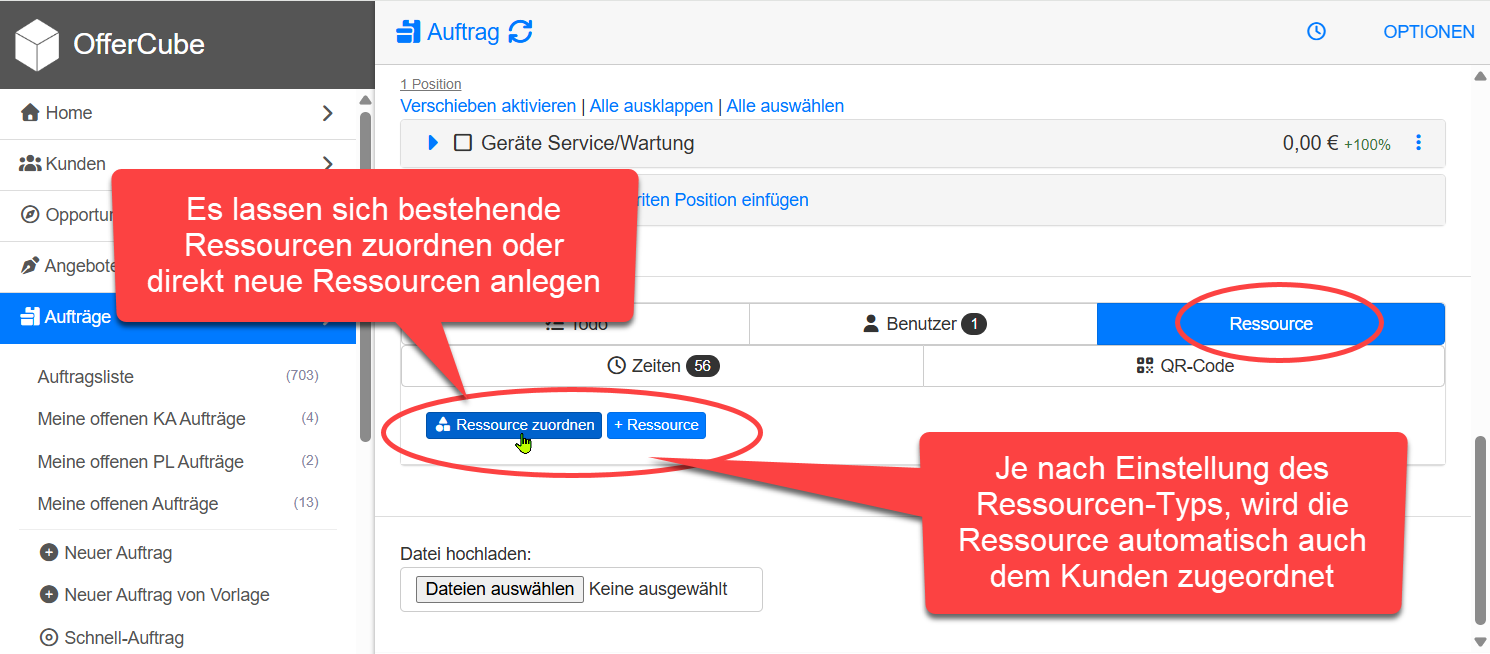Screen dimensions: 1490x654
Task: Open Meine offenen KA Aufträge list
Action: 141,419
